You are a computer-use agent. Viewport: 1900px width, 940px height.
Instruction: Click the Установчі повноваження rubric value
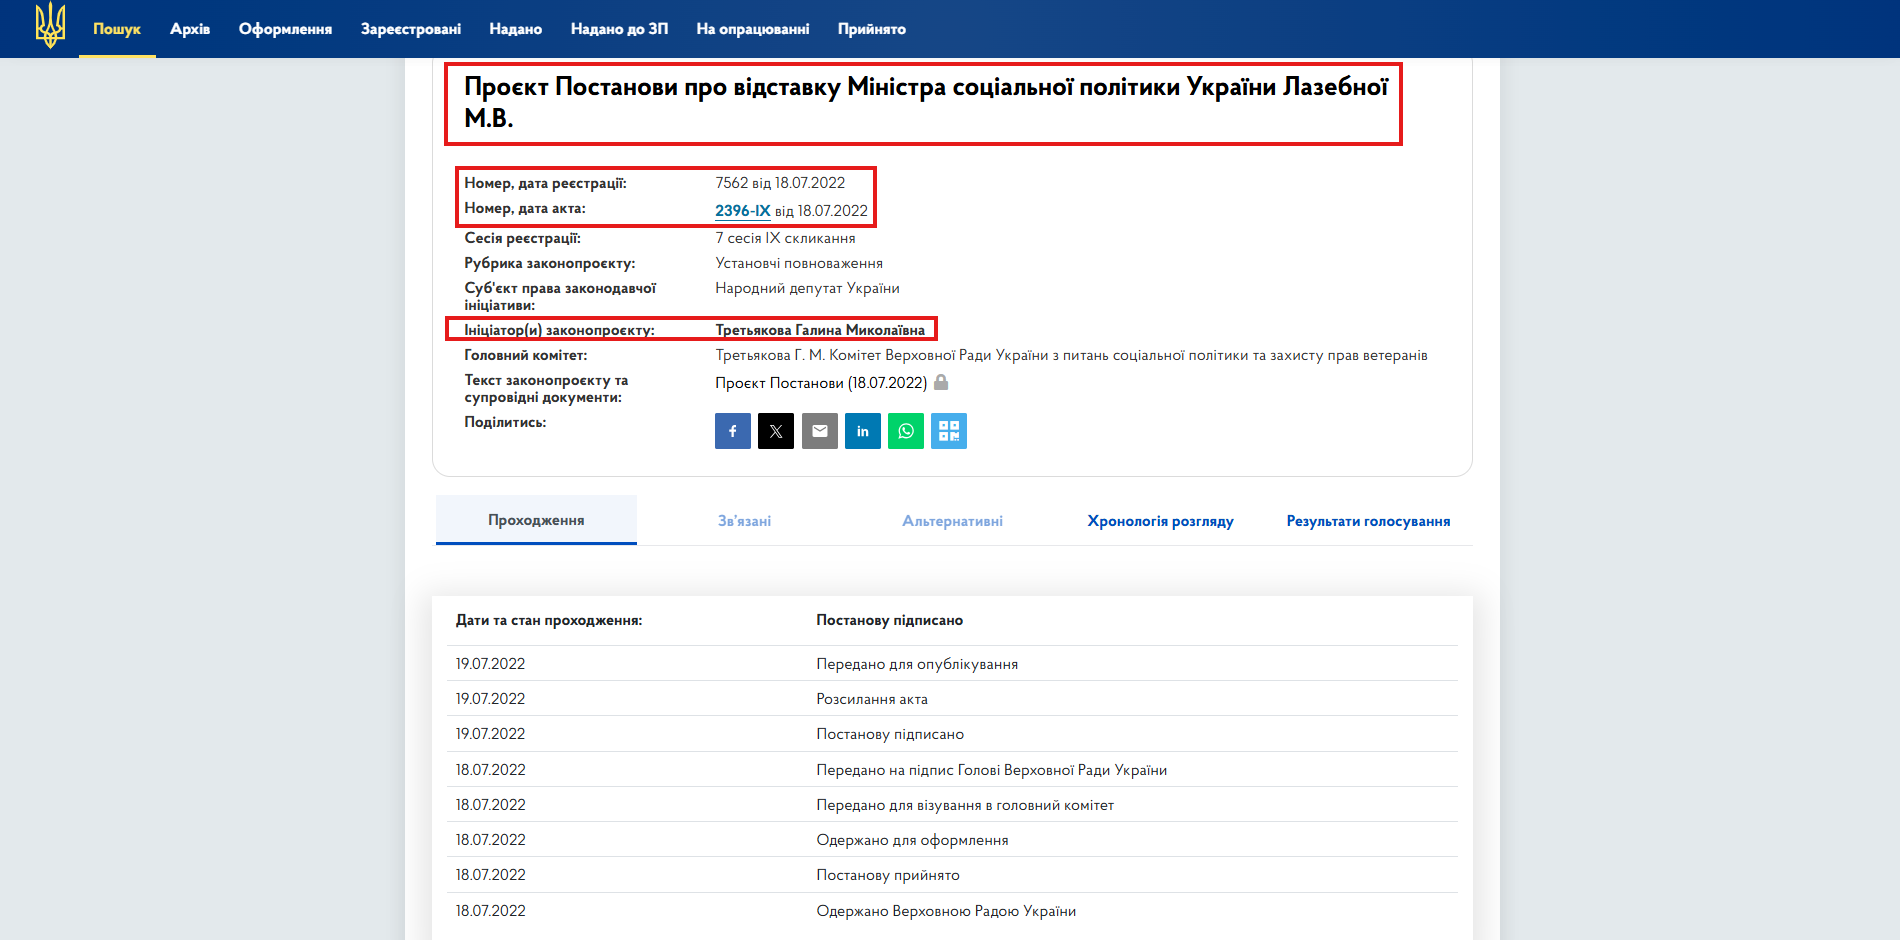(x=799, y=263)
